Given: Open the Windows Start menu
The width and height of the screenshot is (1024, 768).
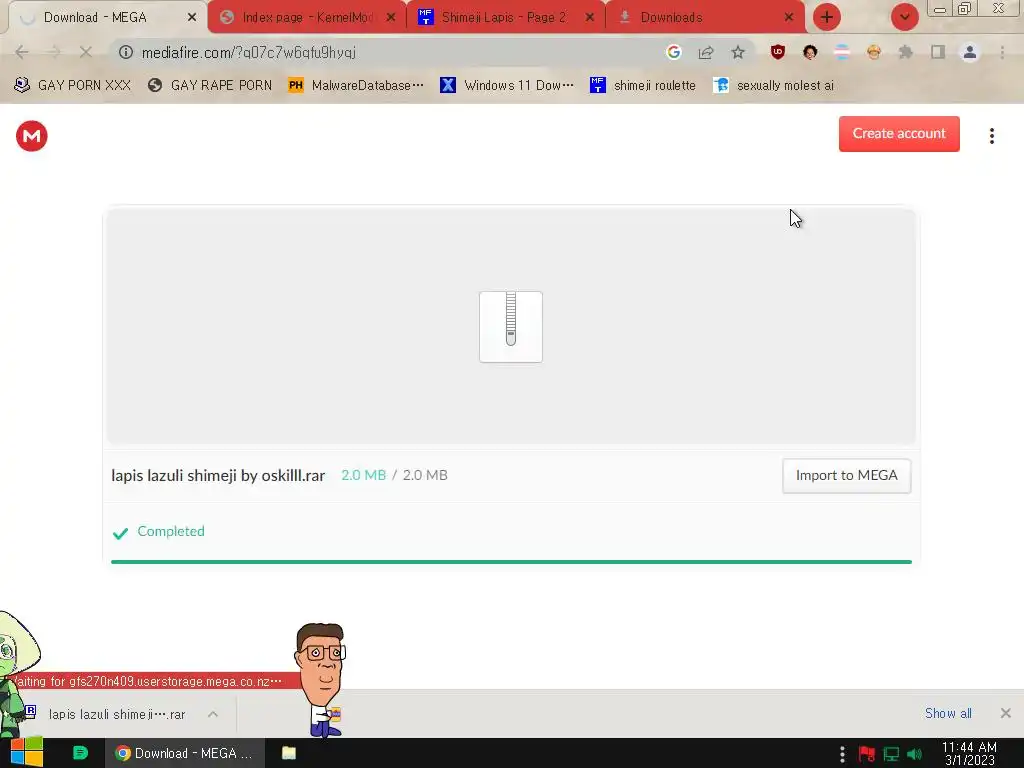Looking at the screenshot, I should point(27,753).
